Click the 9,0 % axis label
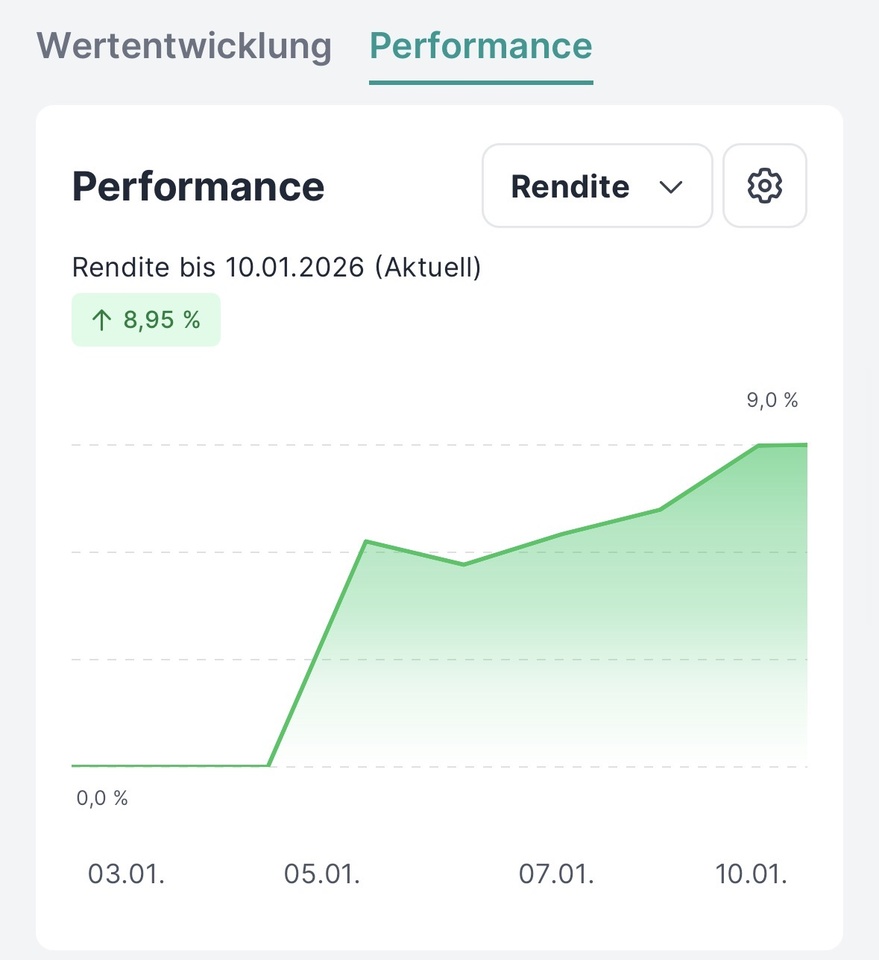 [772, 401]
